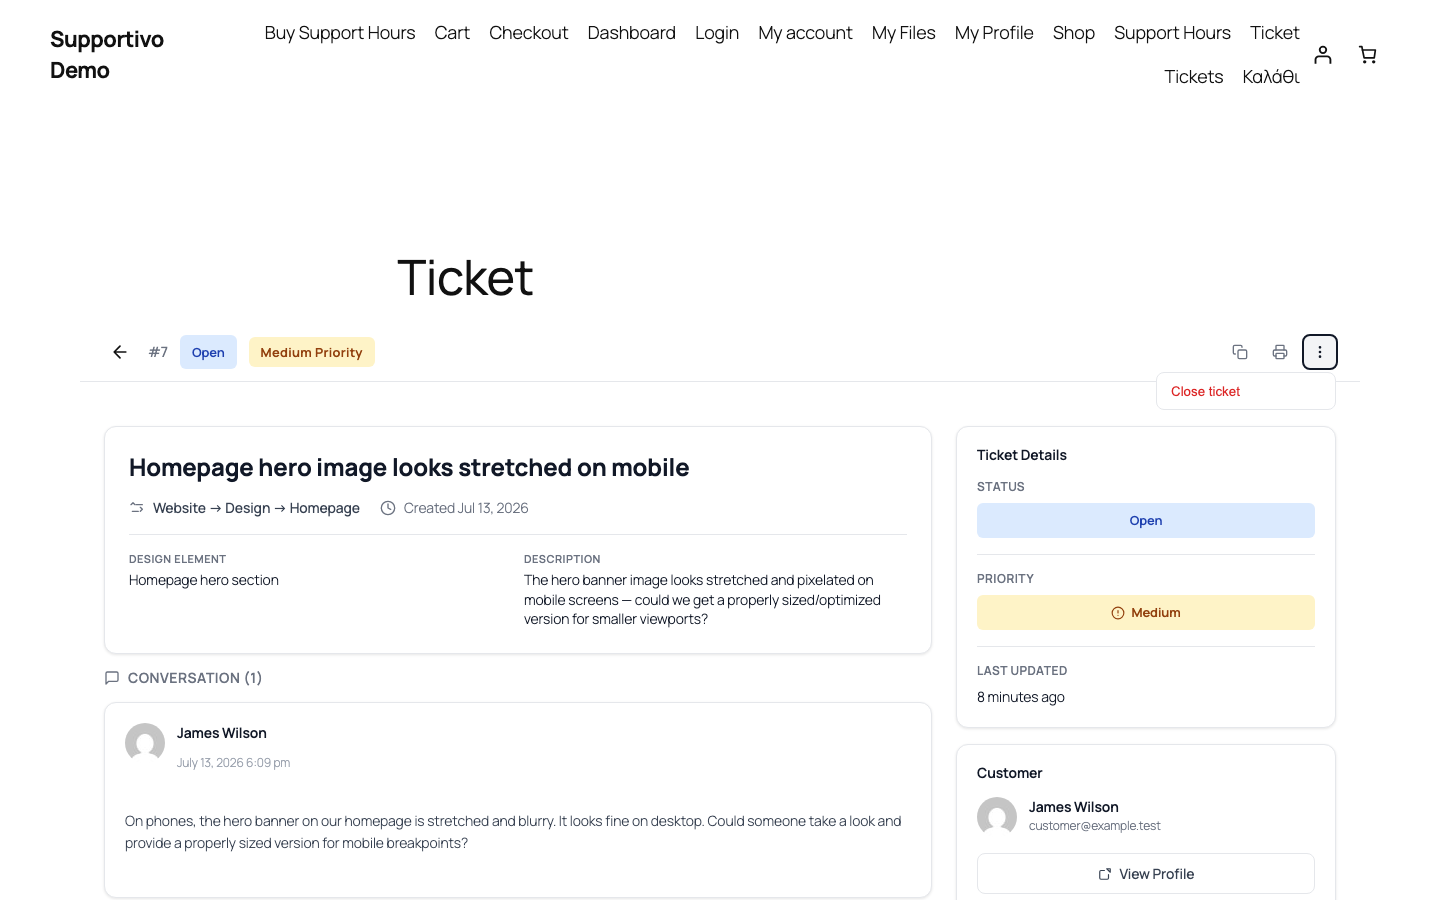1440x900 pixels.
Task: Open Checkout in the navigation
Action: tap(528, 33)
